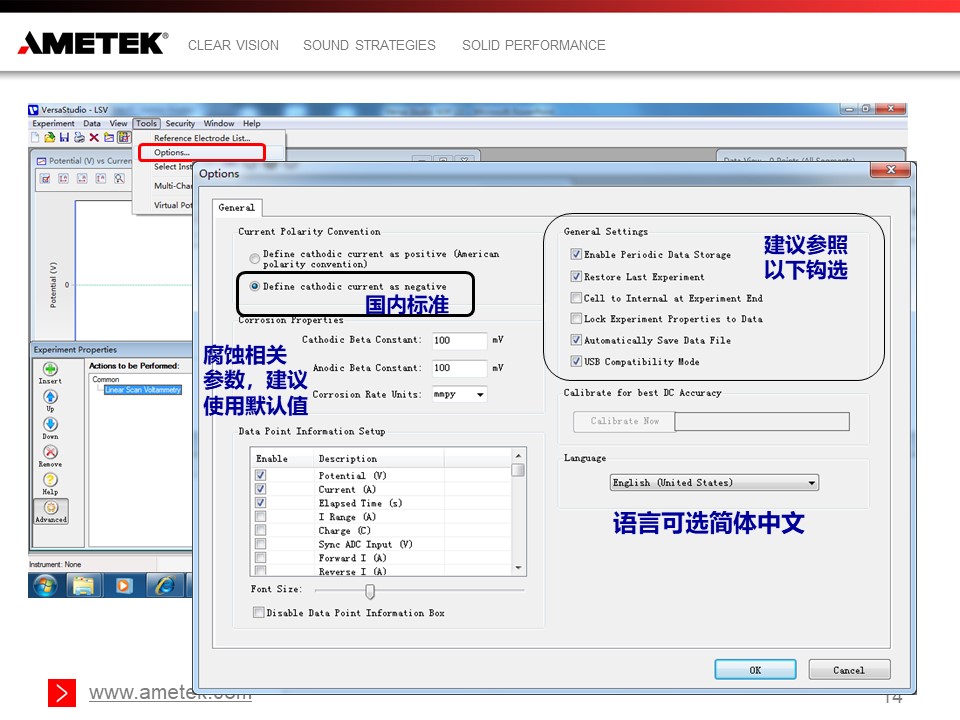The width and height of the screenshot is (960, 720).
Task: Click the data point list scroll up arrow
Action: click(x=518, y=456)
